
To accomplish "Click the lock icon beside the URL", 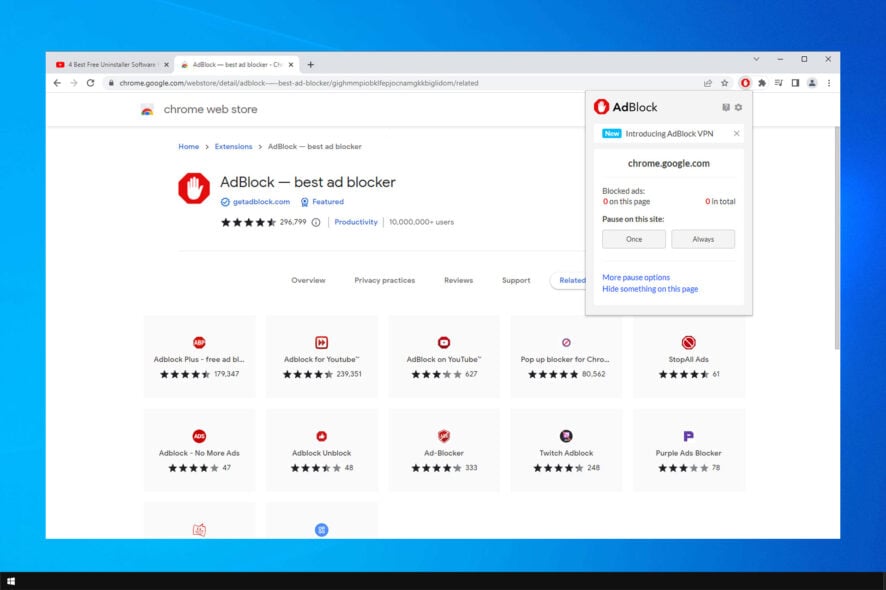I will click(x=111, y=83).
